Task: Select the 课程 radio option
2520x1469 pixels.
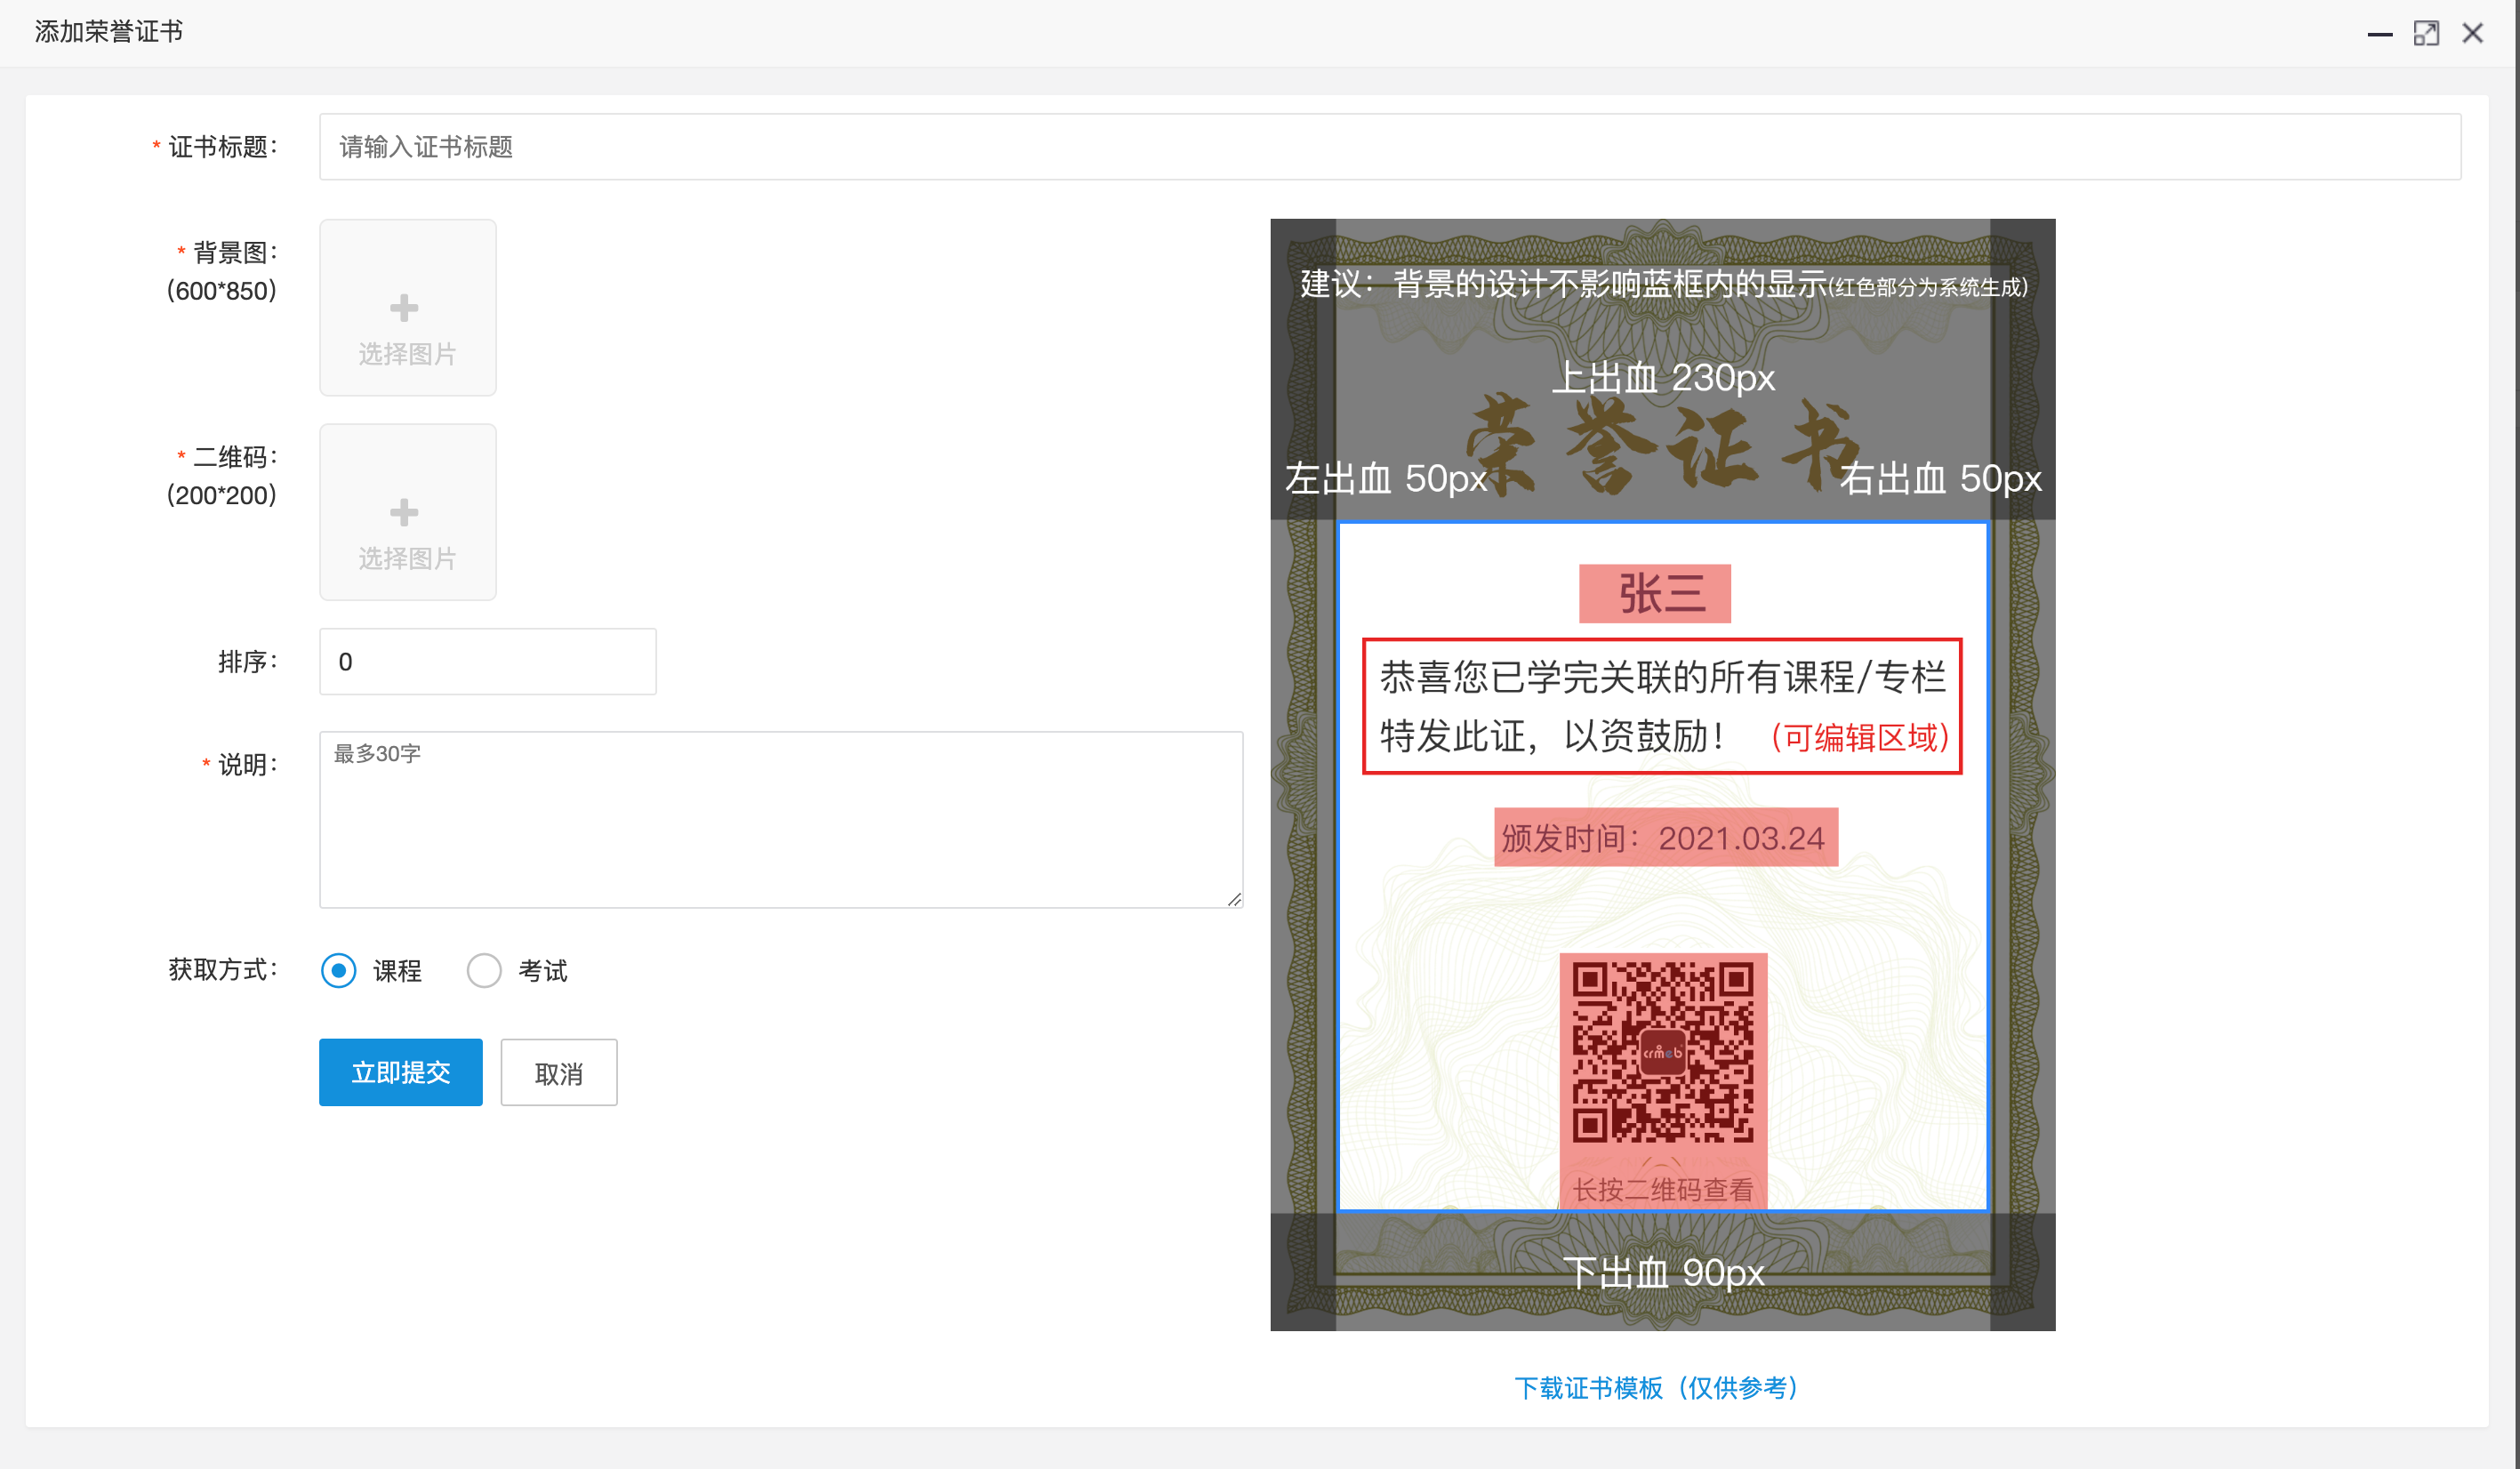Action: (x=339, y=970)
